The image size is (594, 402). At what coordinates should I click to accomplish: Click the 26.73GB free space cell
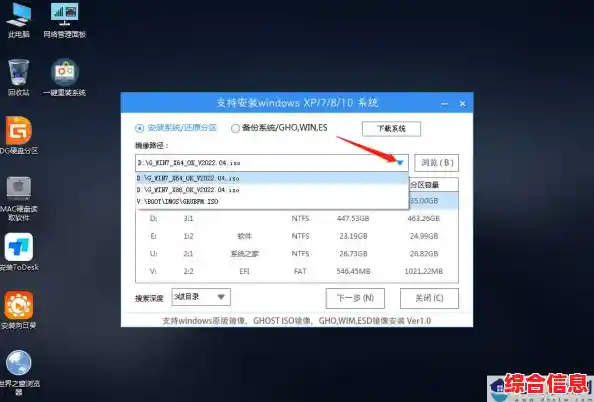pos(353,253)
